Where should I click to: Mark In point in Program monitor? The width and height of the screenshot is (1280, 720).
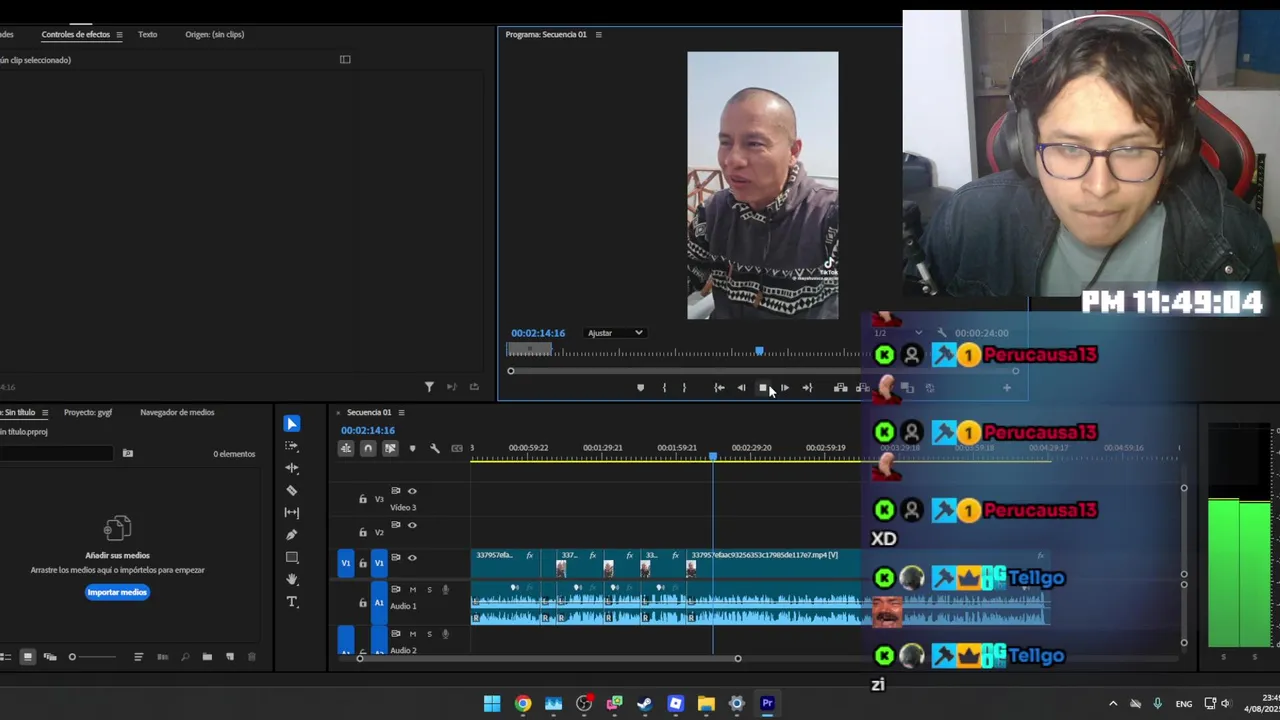[x=664, y=388]
